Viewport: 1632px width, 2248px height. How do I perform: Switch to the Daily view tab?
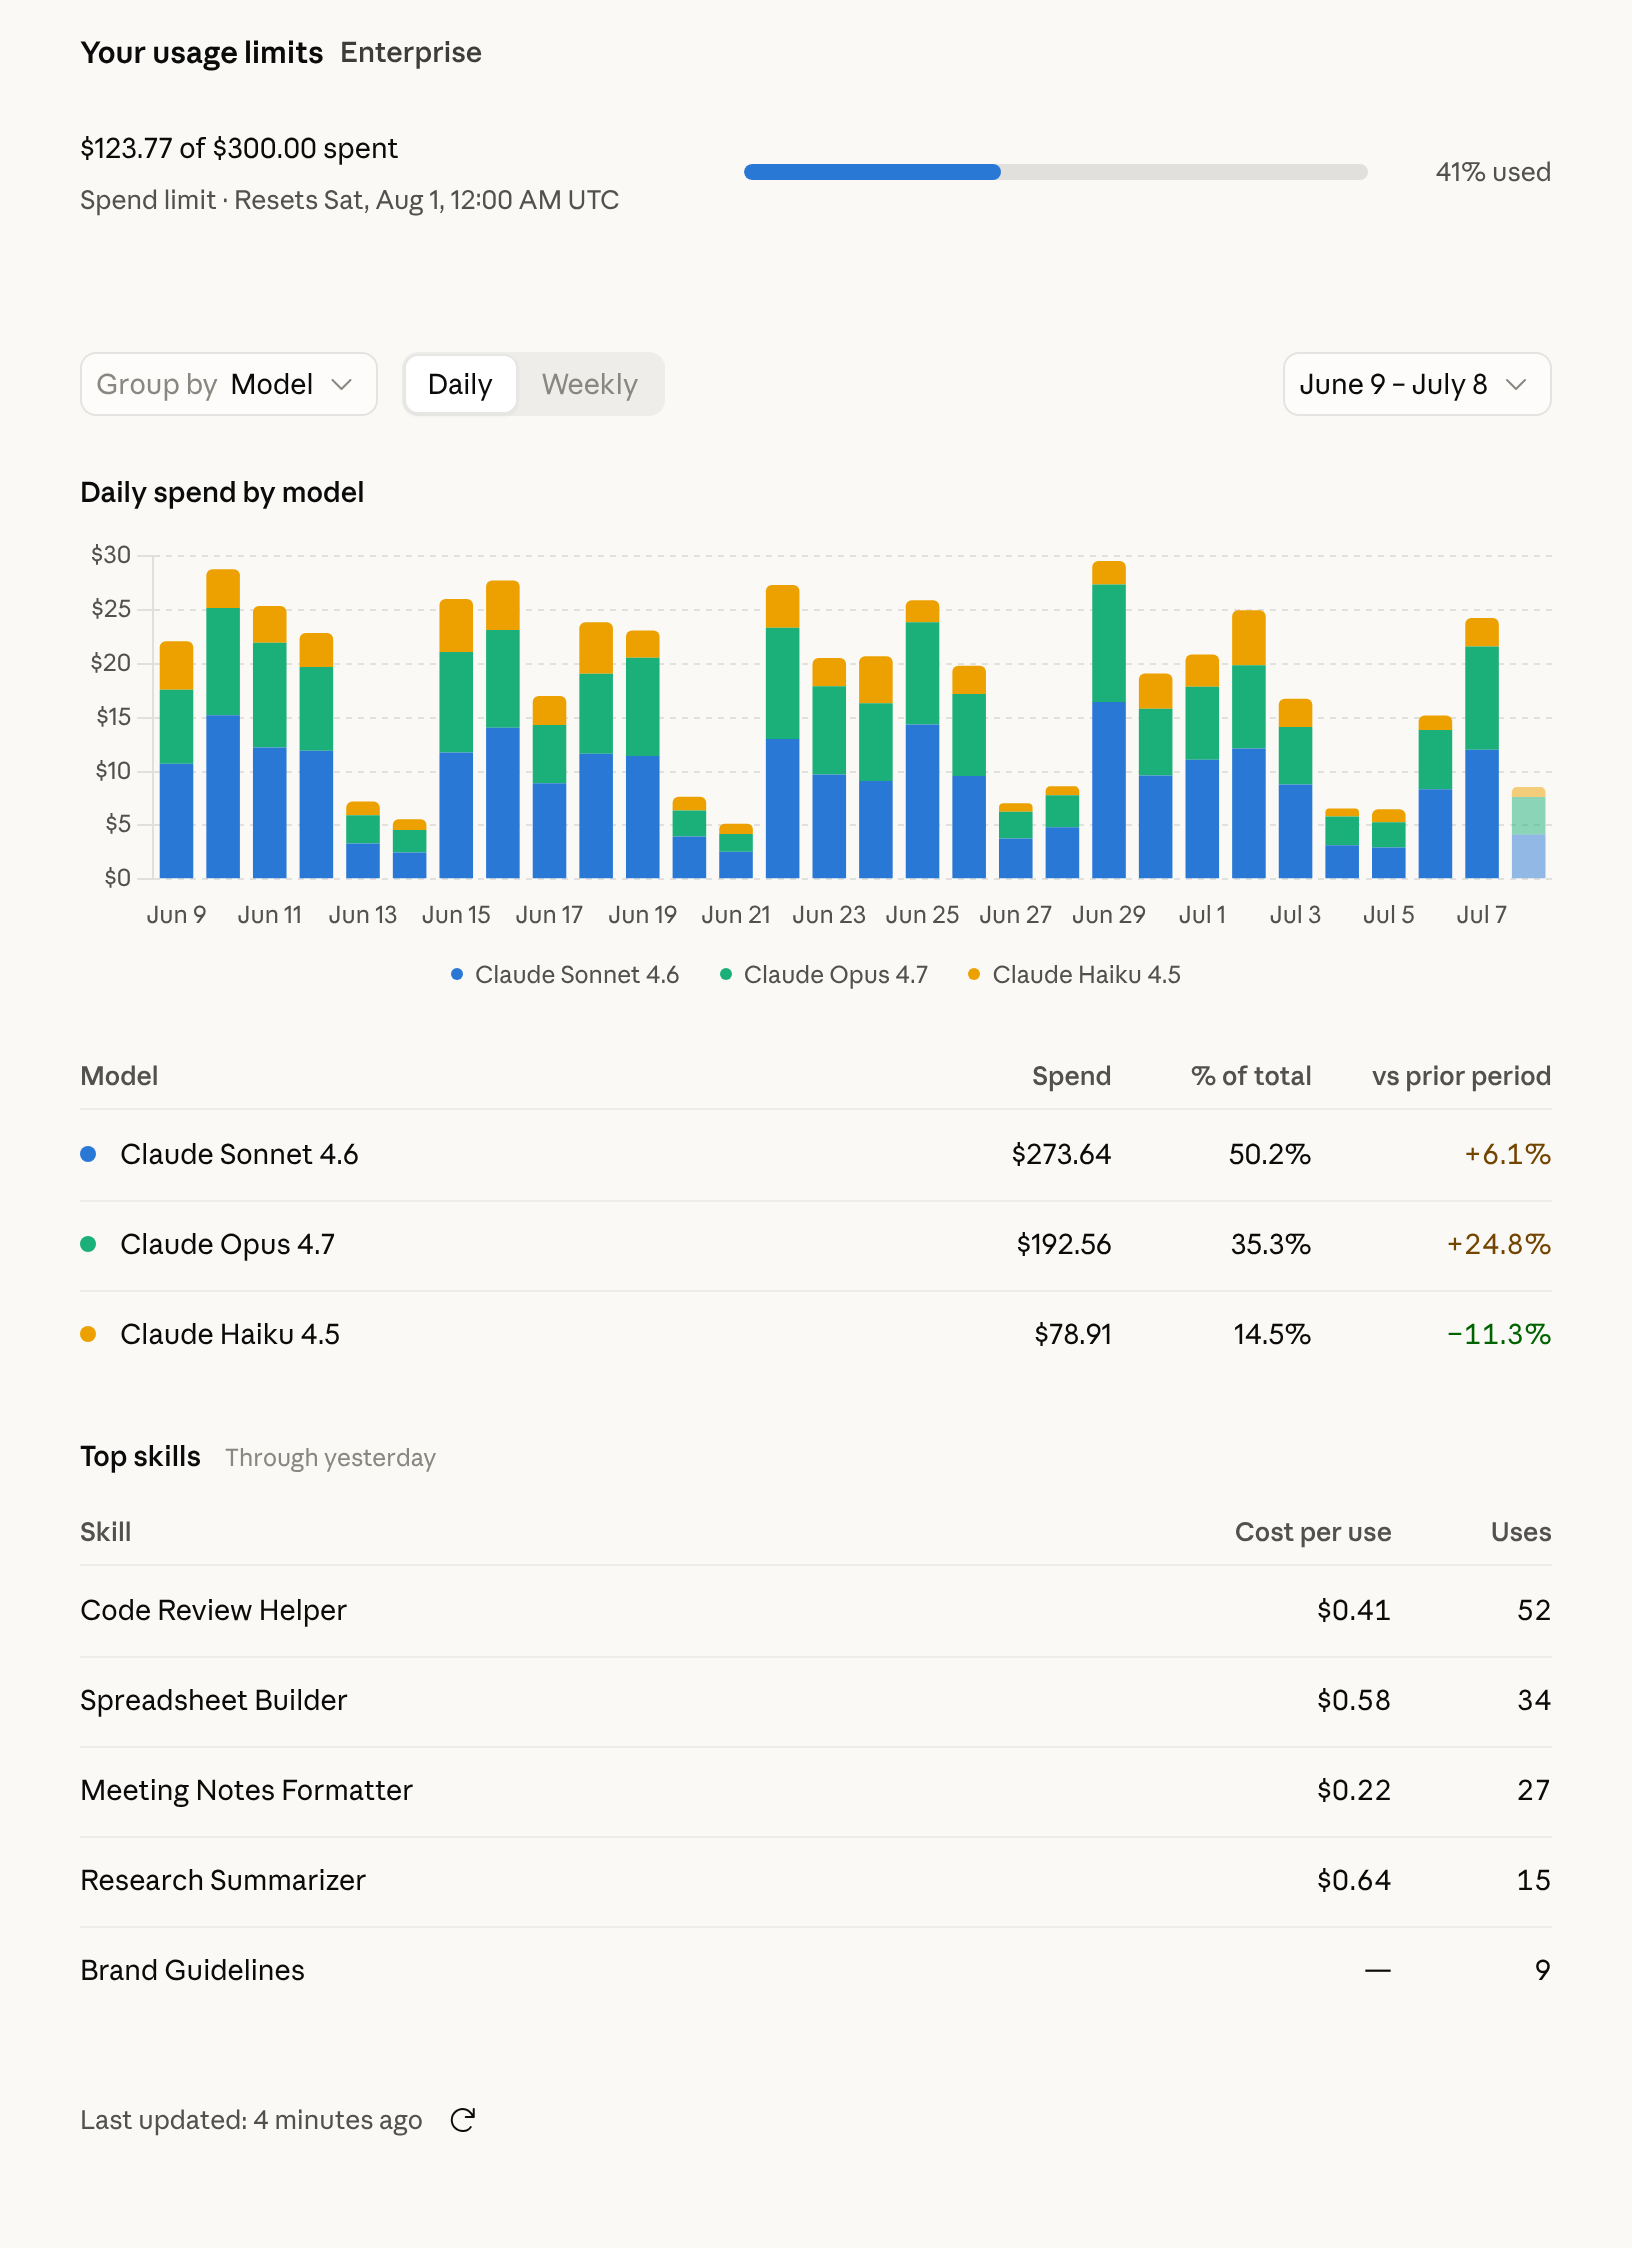click(460, 384)
